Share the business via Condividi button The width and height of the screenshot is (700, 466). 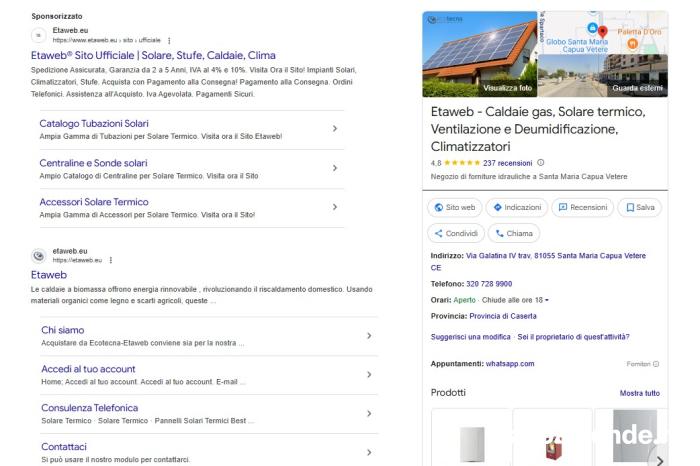pos(456,233)
